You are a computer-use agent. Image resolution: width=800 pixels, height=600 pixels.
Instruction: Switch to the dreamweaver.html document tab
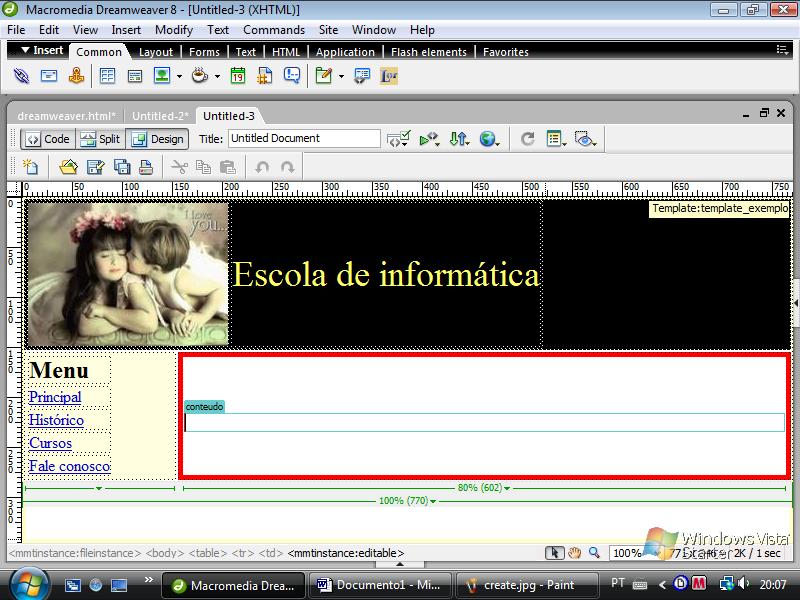point(66,116)
